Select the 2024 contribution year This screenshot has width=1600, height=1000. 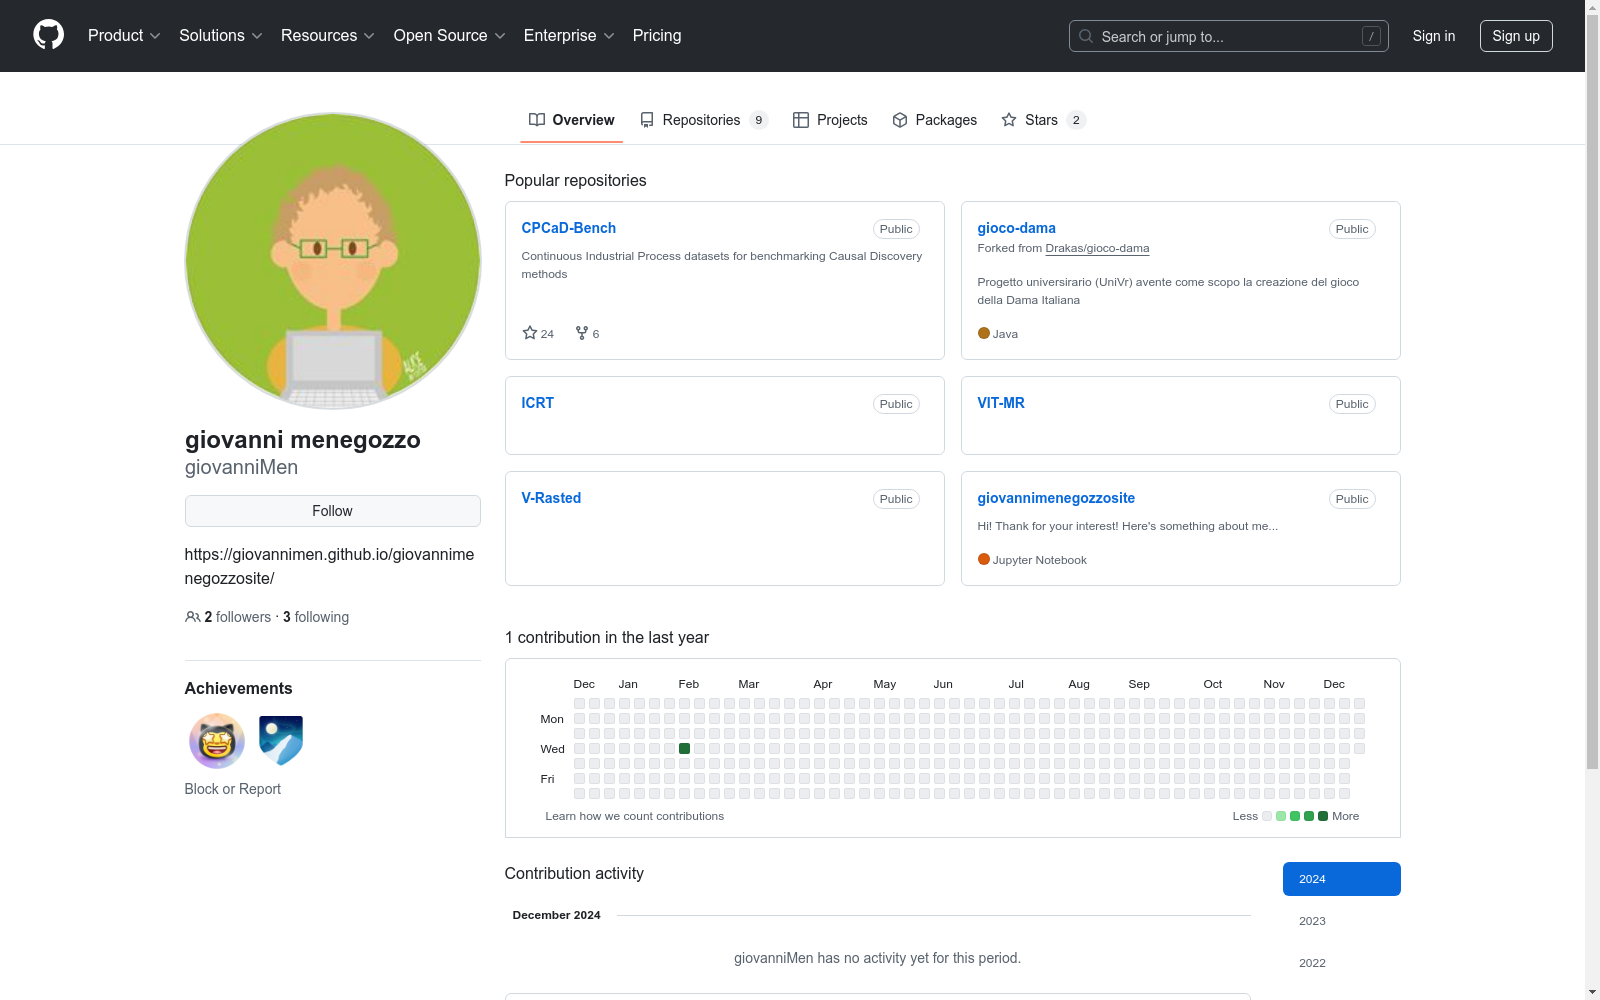tap(1342, 879)
